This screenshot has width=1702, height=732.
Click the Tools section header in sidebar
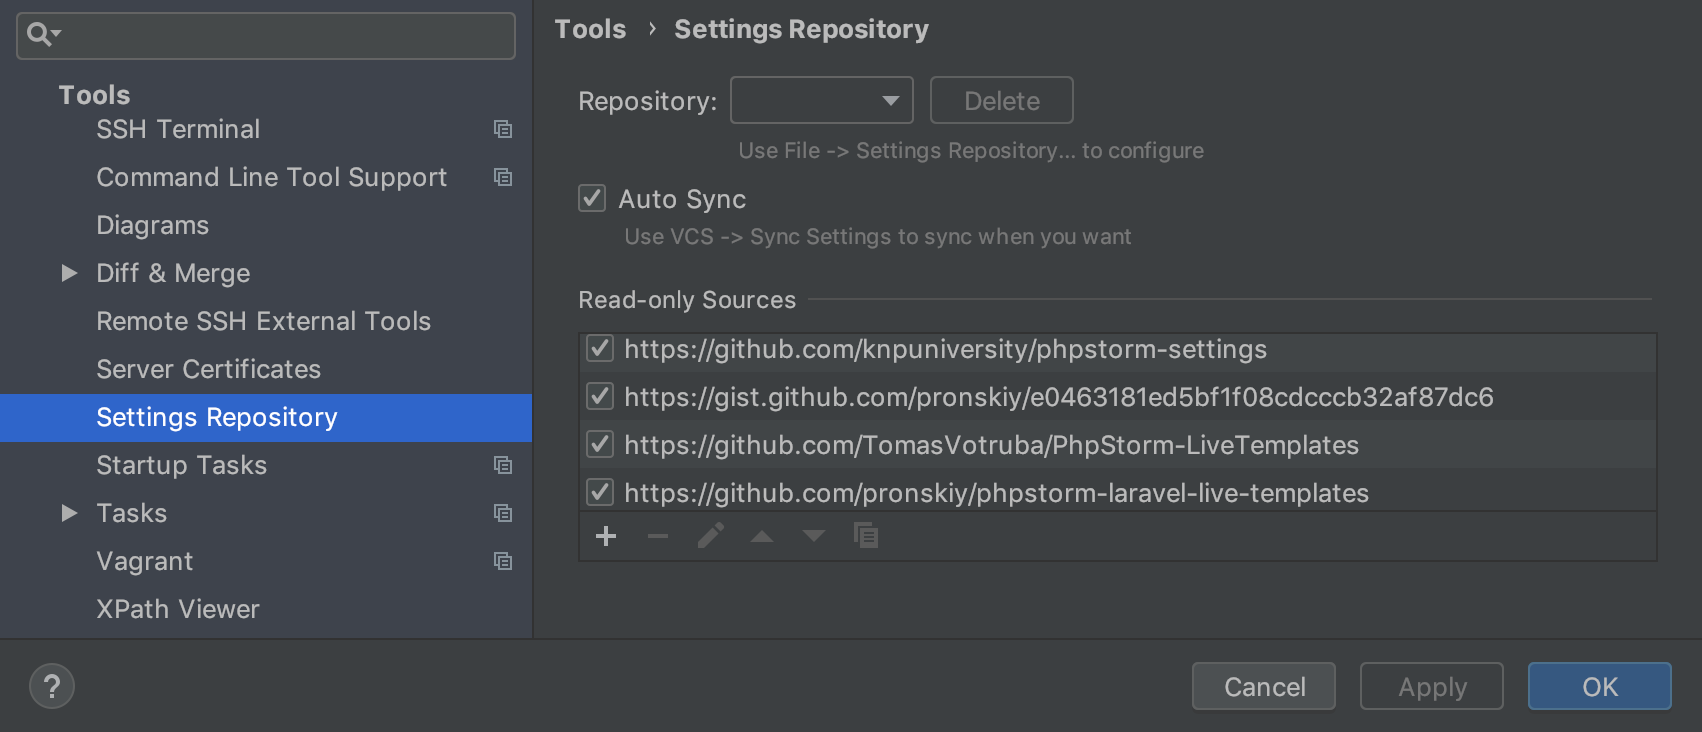coord(94,95)
